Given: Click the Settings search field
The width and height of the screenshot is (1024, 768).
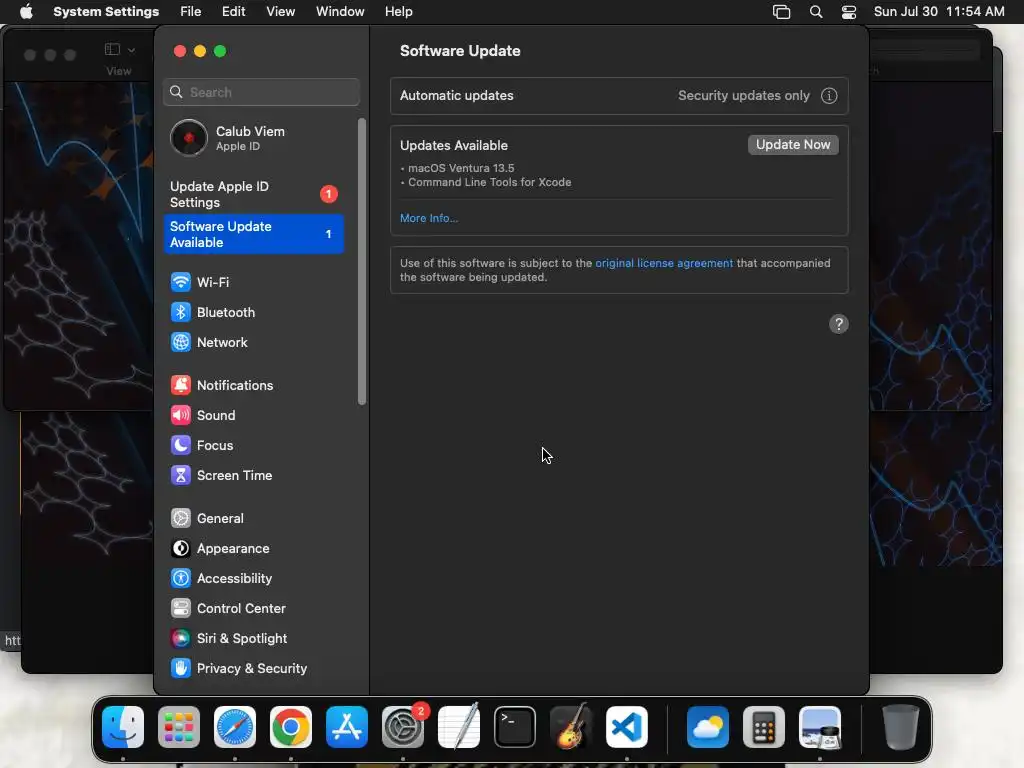Looking at the screenshot, I should click(x=261, y=92).
